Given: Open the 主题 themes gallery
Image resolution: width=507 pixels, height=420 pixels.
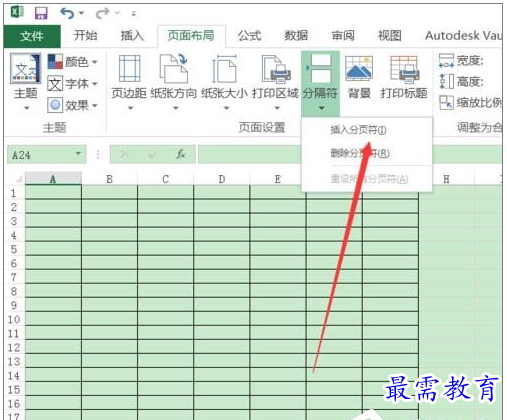Looking at the screenshot, I should (26, 82).
